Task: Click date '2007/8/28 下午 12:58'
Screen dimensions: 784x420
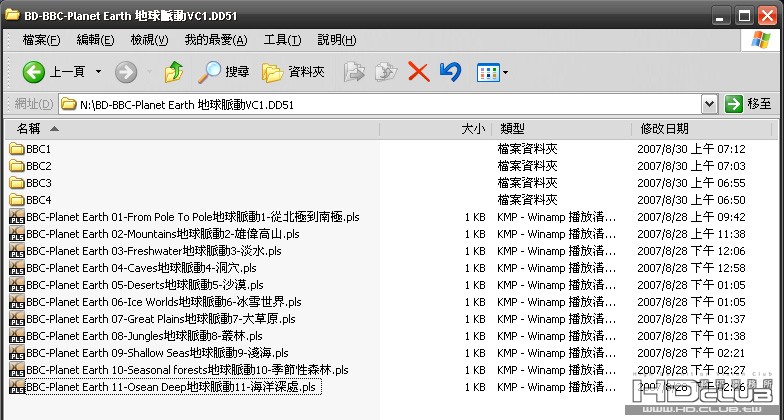Action: pyautogui.click(x=691, y=268)
